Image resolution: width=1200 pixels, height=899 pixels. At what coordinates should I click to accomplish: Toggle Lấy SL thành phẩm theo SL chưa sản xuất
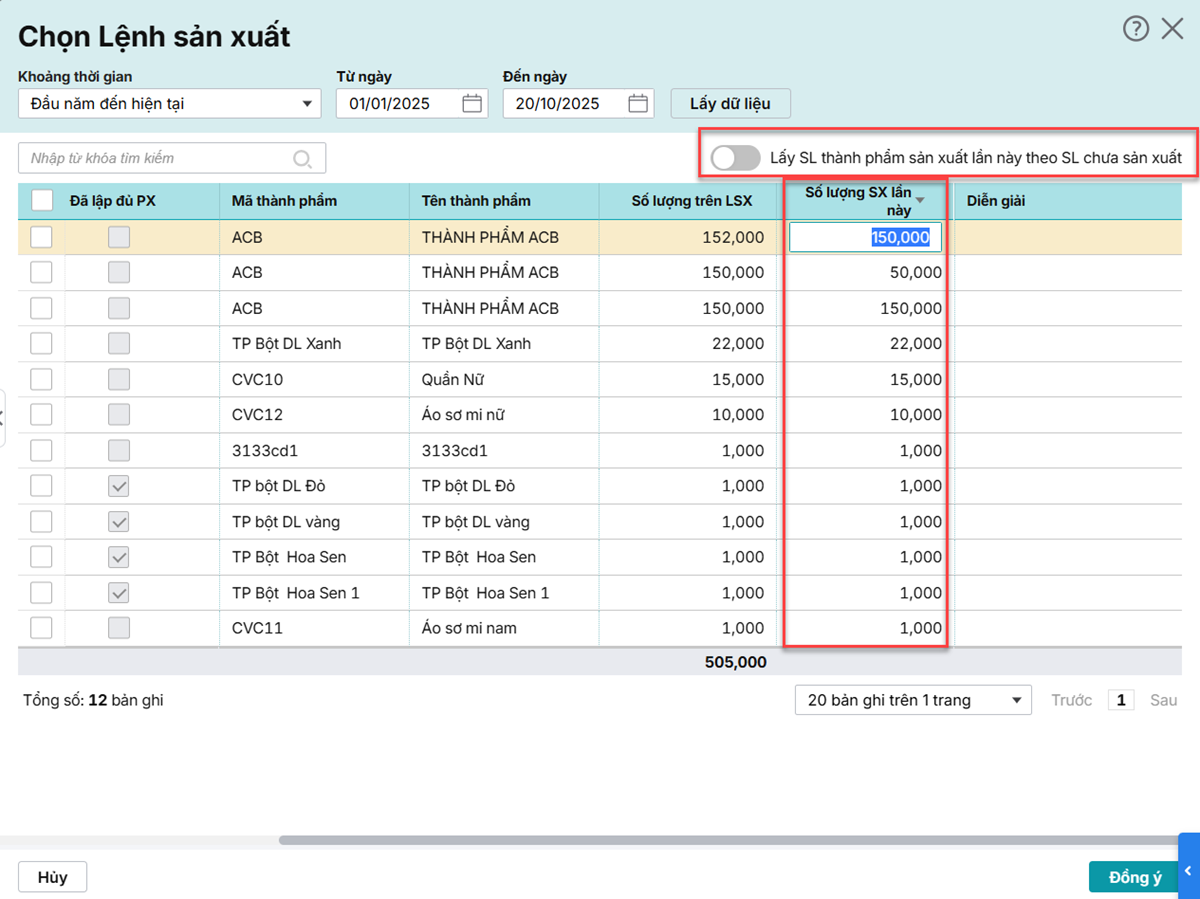coord(735,158)
